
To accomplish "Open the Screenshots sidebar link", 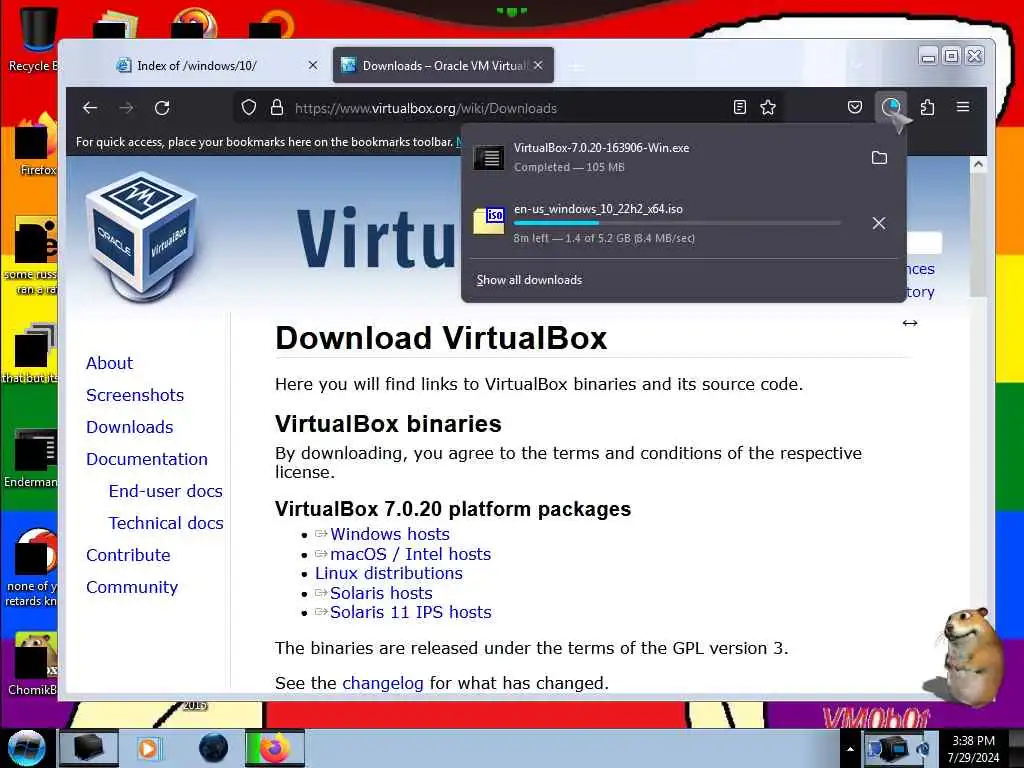I will pyautogui.click(x=135, y=395).
